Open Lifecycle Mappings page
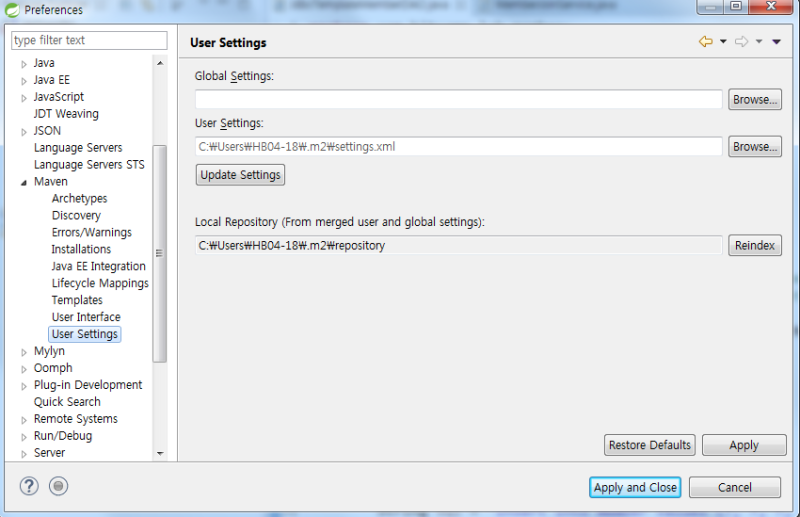 pyautogui.click(x=100, y=283)
